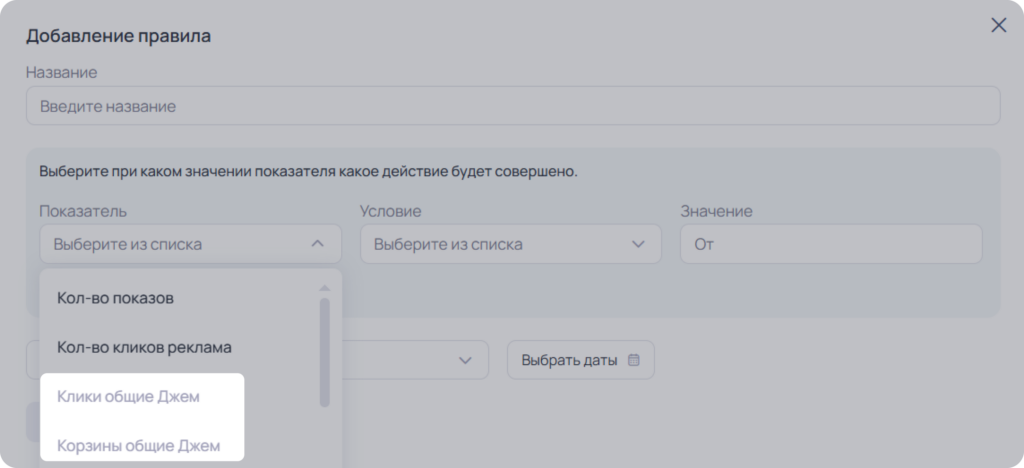Close the Добавление правила dialog
1024x468 pixels.
[999, 25]
